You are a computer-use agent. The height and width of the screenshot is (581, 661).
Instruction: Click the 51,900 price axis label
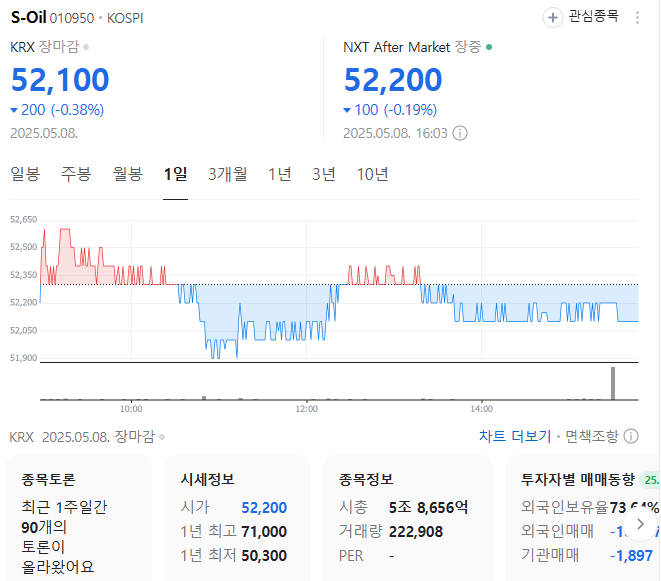click(x=24, y=358)
